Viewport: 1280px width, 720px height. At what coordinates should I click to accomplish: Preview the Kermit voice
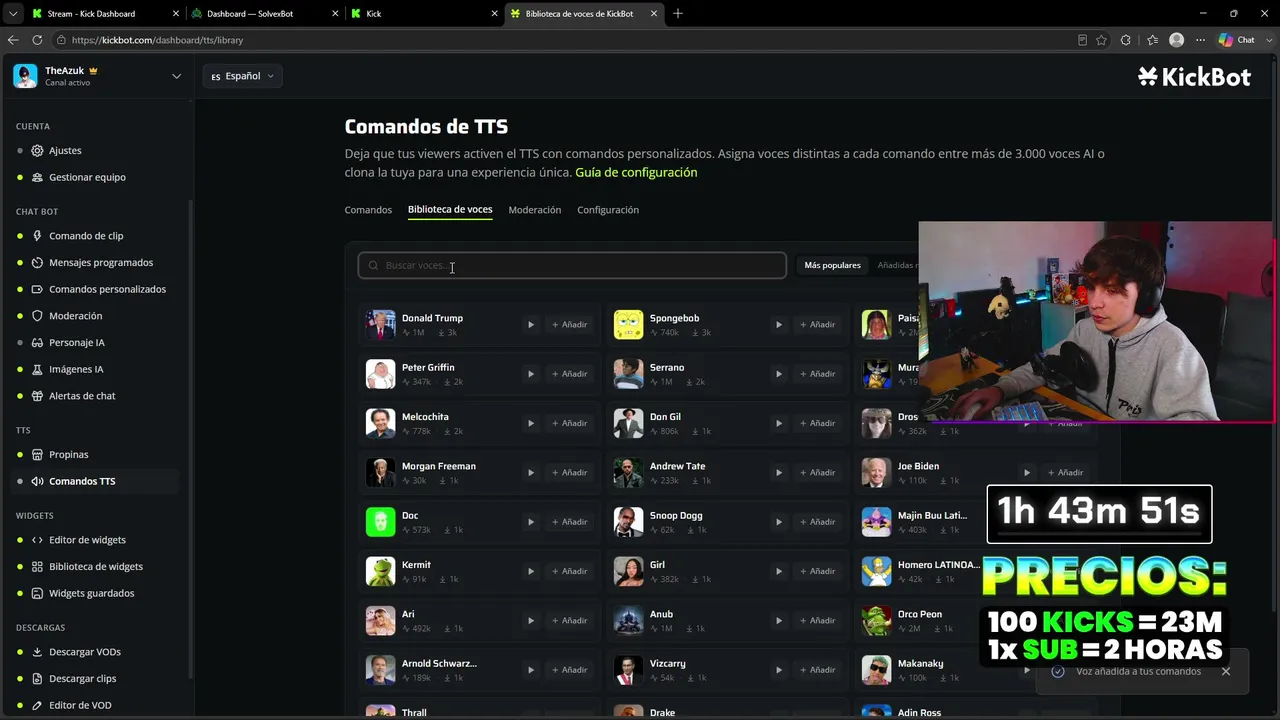point(531,571)
